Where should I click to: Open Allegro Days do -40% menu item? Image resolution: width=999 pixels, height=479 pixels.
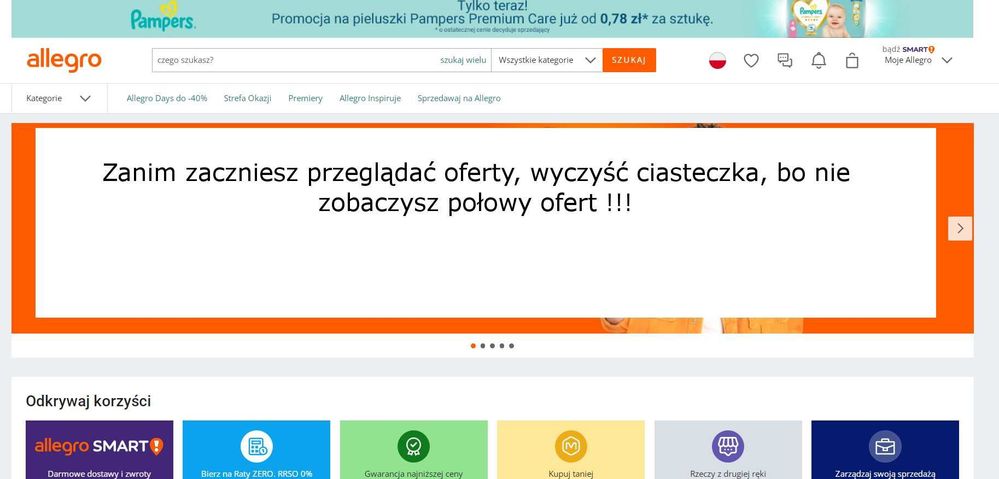[x=167, y=99]
